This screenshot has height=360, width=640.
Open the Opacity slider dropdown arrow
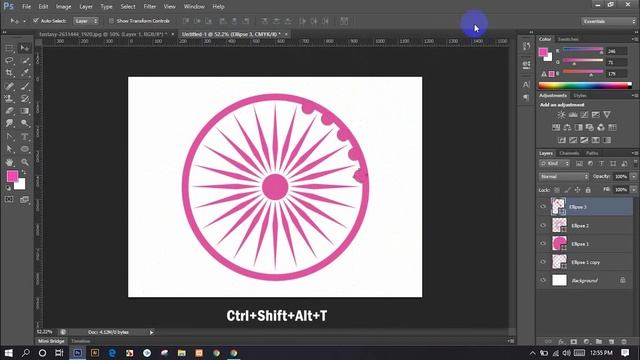coord(633,176)
